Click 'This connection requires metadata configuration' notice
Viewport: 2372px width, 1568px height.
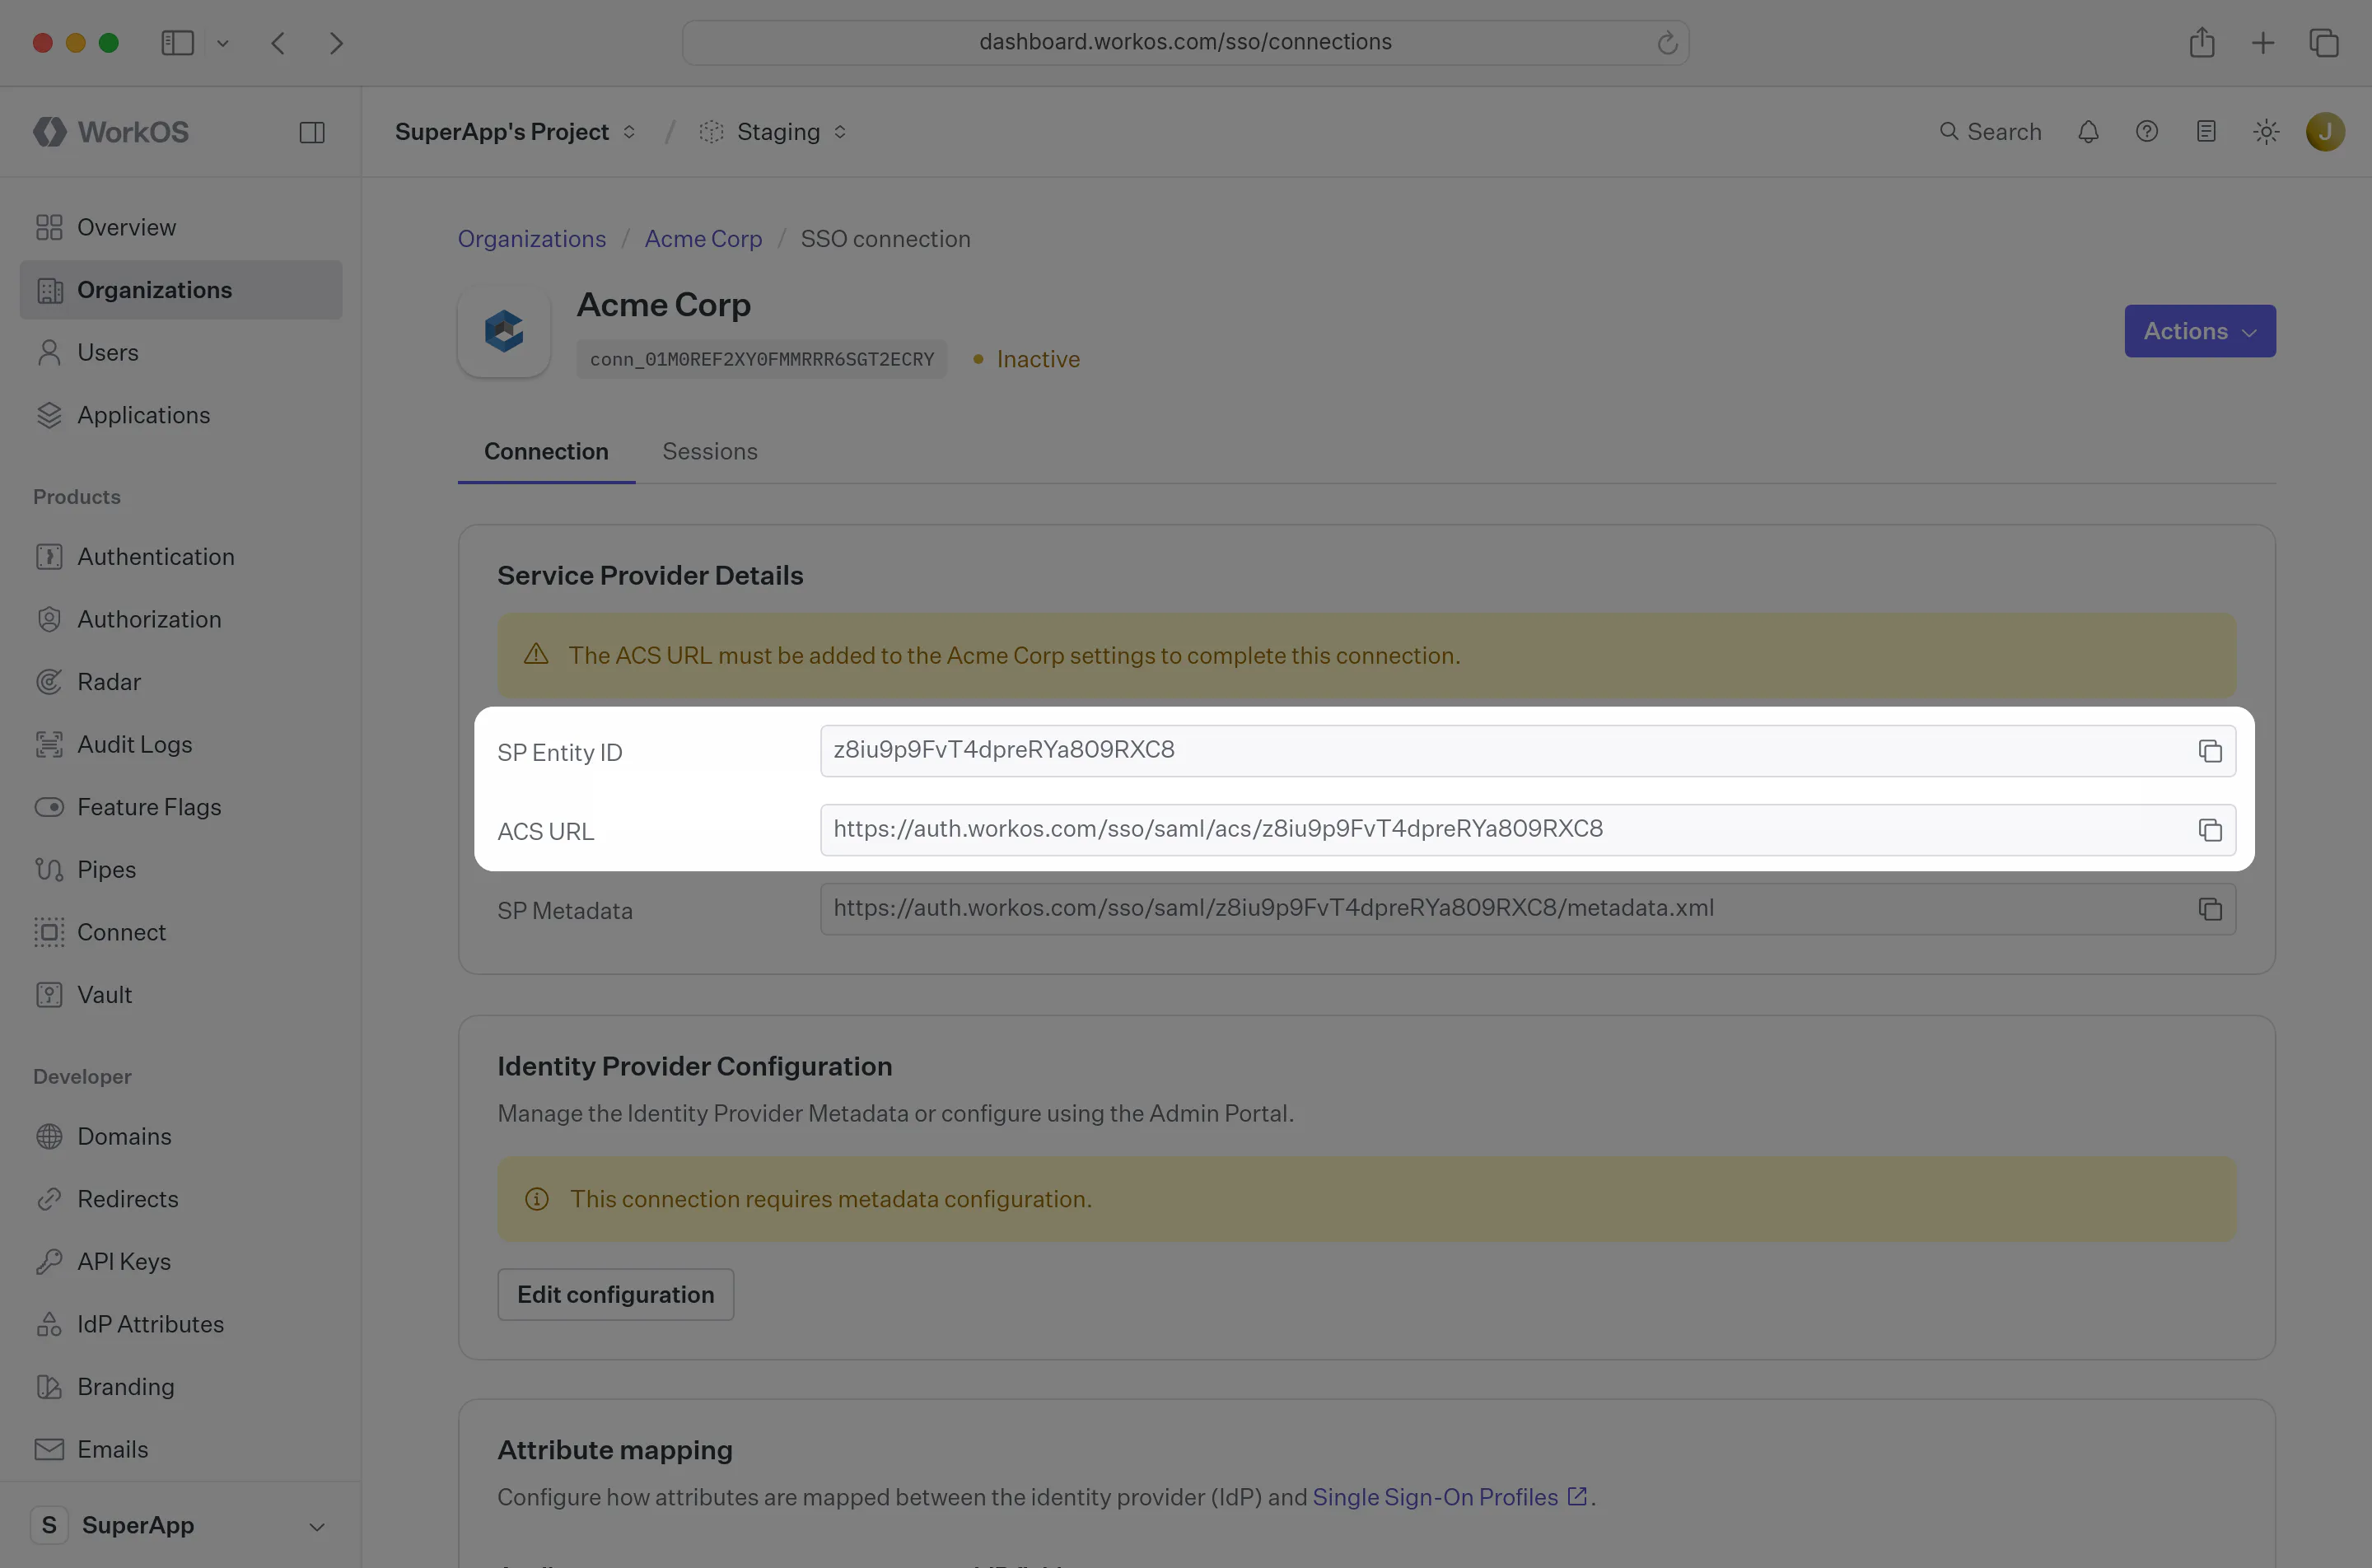[x=831, y=1200]
